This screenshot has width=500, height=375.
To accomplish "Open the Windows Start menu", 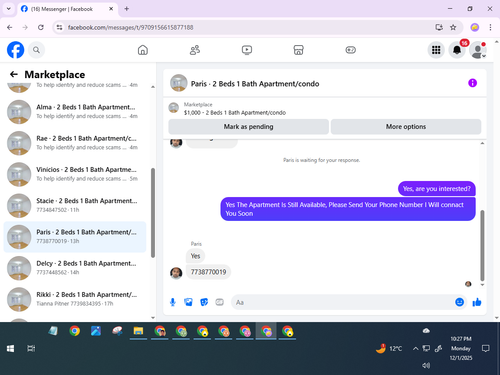I will (10, 348).
